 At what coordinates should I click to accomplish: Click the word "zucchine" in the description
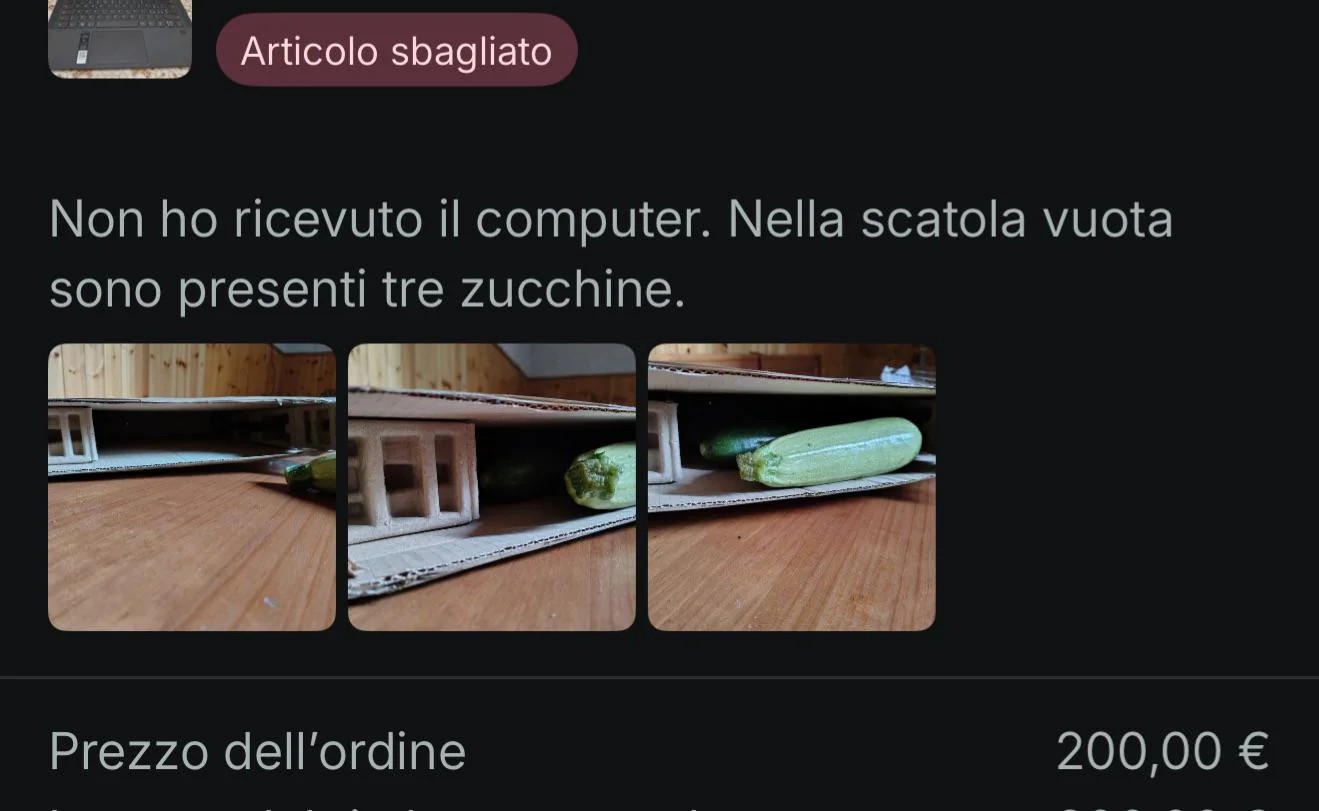[x=572, y=290]
